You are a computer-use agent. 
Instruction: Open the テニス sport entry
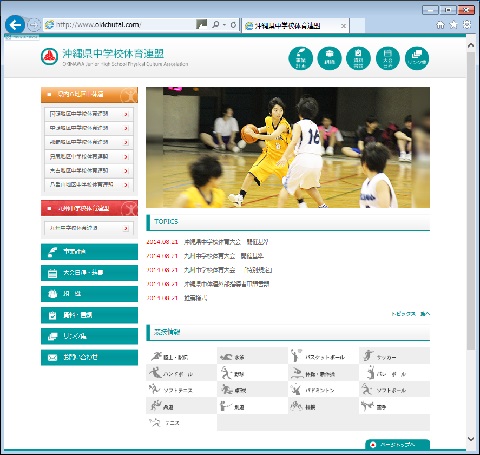tap(182, 422)
